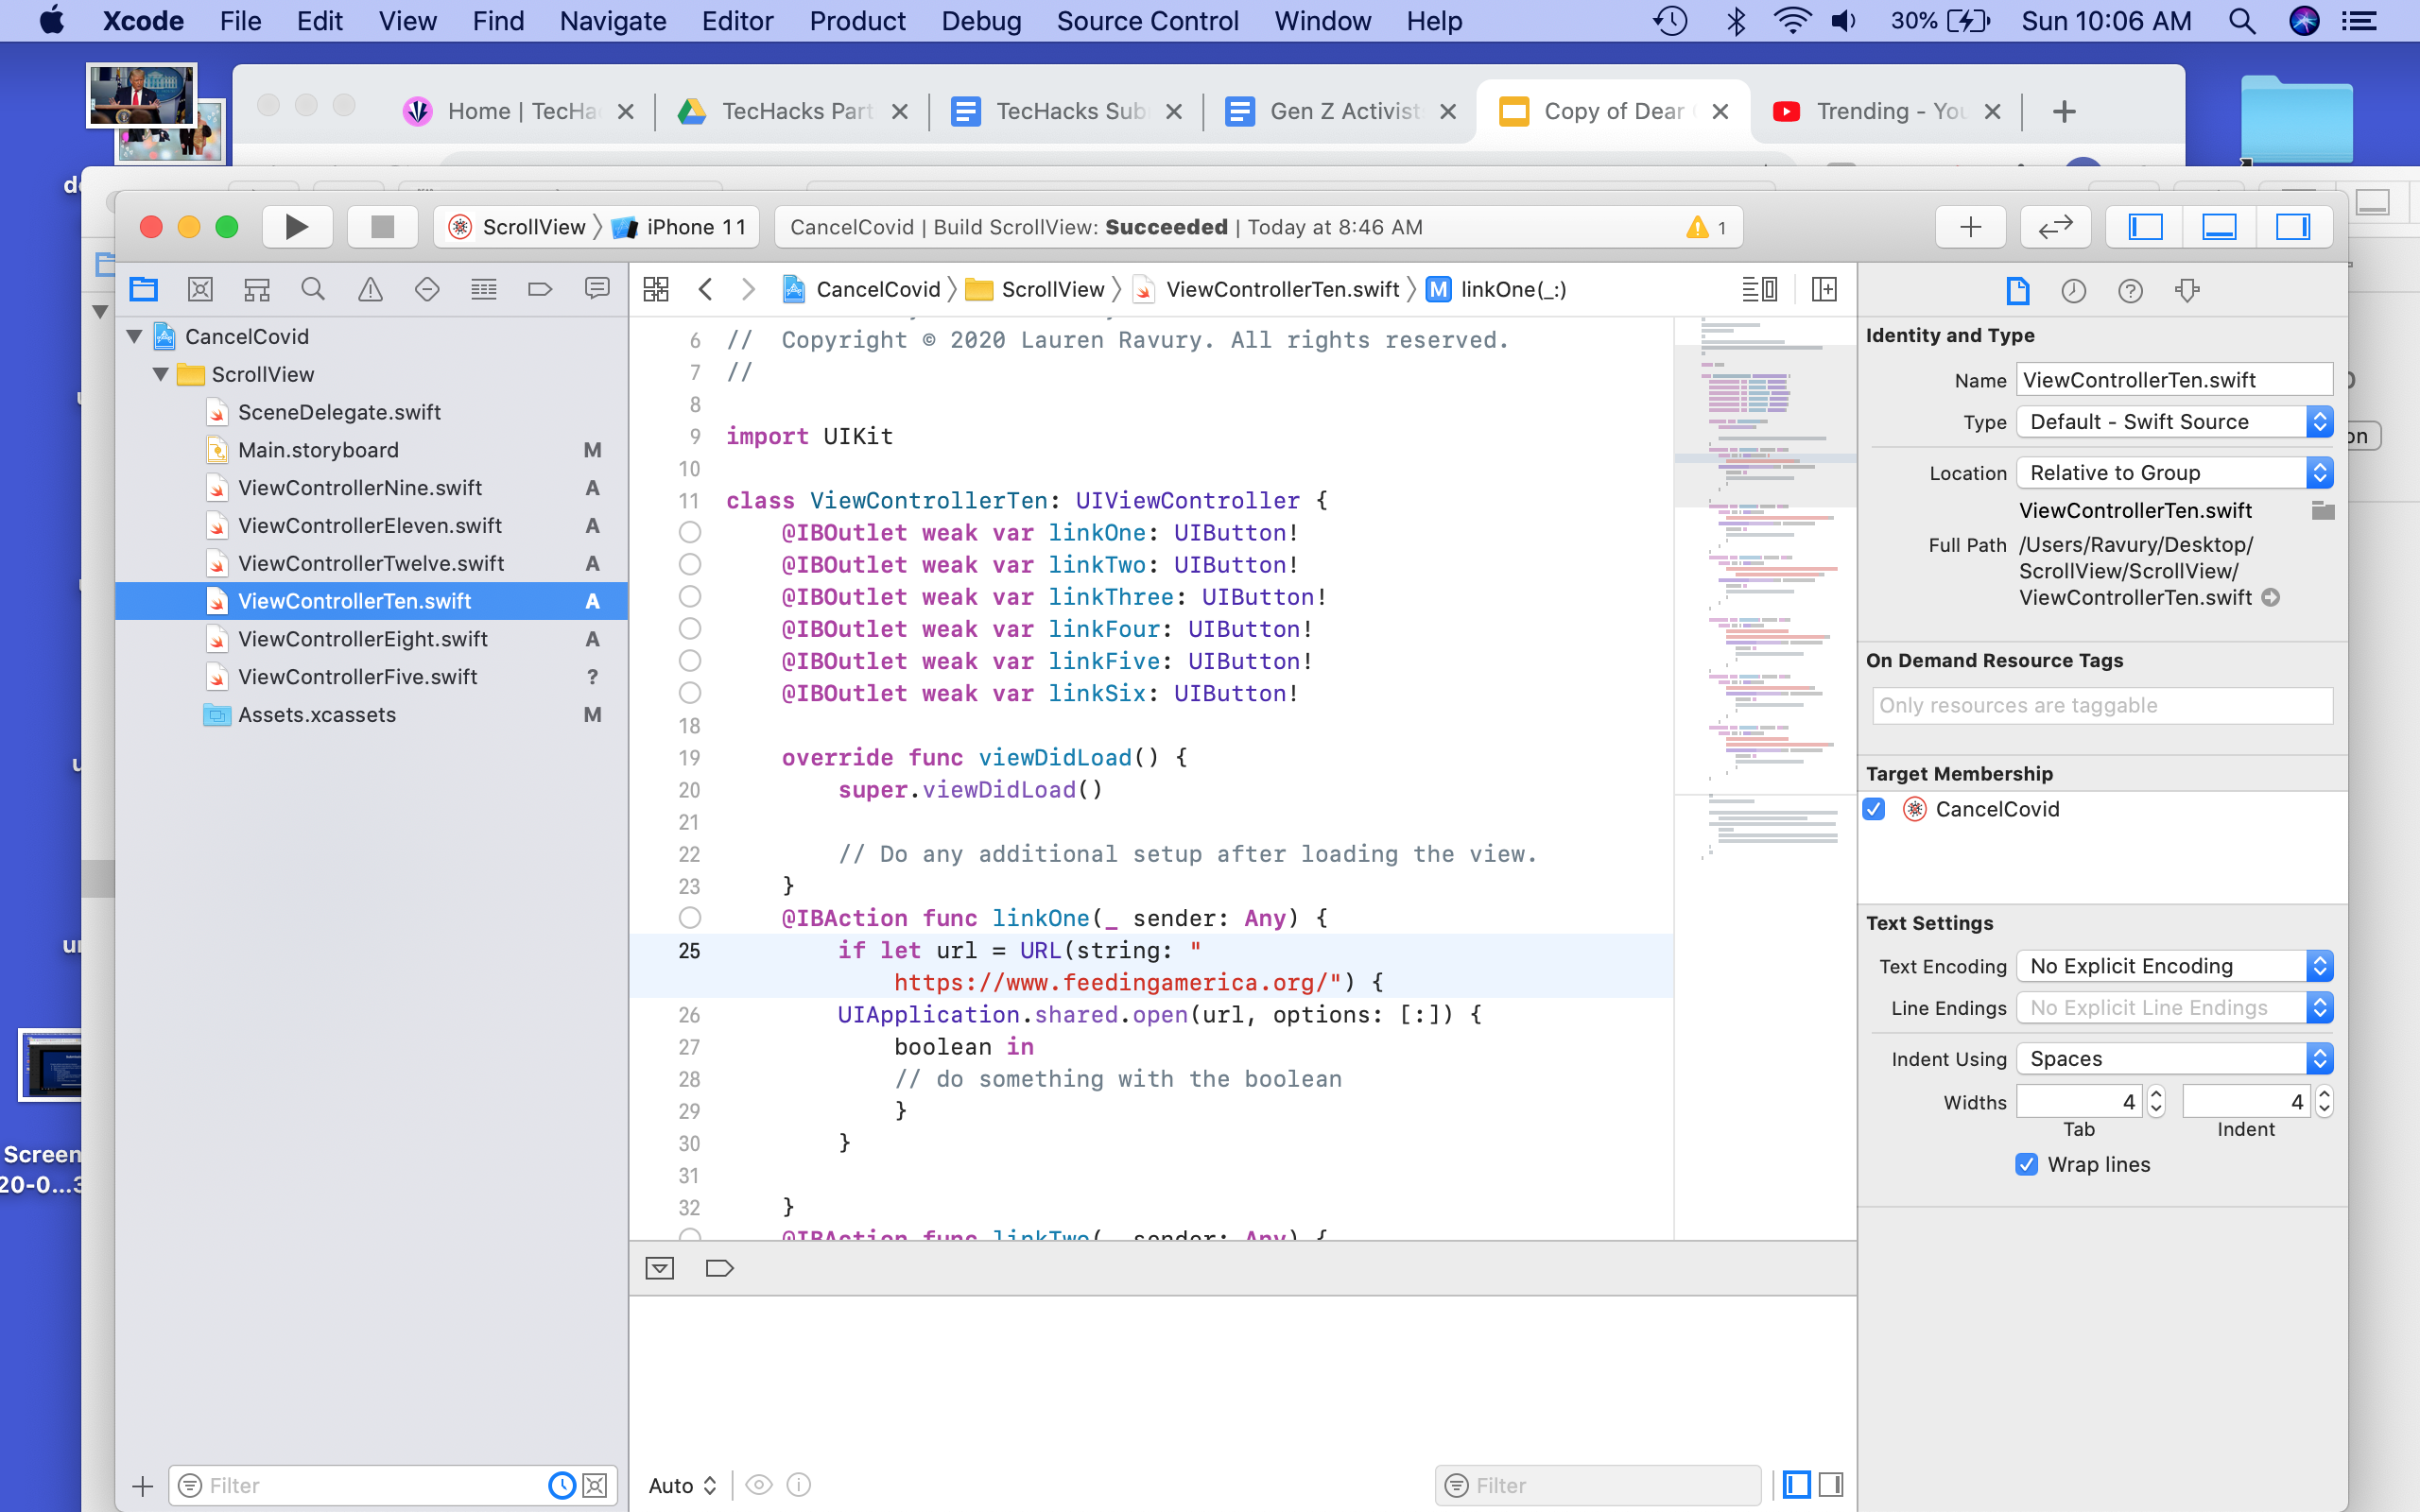This screenshot has height=1512, width=2420.
Task: Uncheck CancelCovid target membership
Action: (1875, 809)
